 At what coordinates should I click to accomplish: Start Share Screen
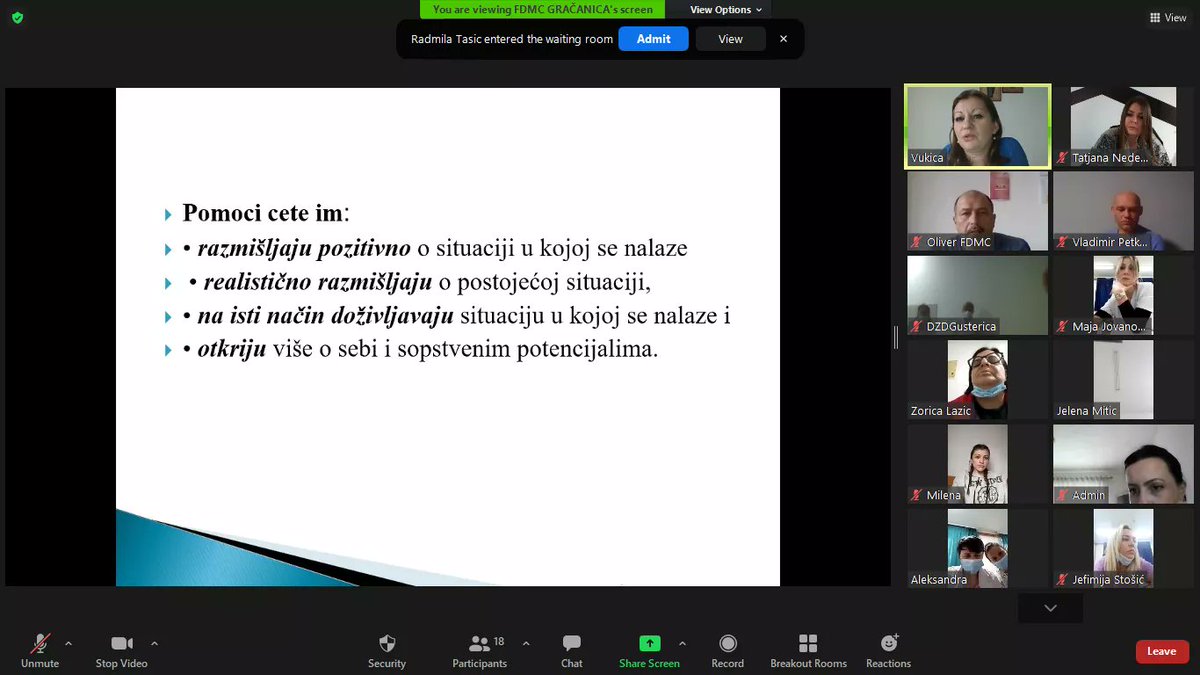click(649, 650)
